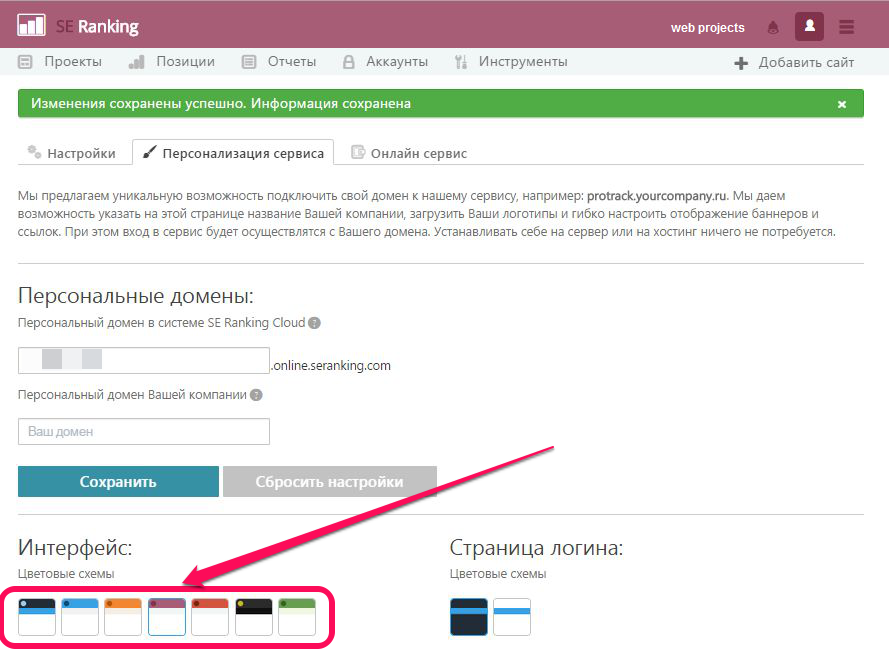Switch to the Настройки tab
Viewport: 889px width, 652px height.
coord(73,153)
